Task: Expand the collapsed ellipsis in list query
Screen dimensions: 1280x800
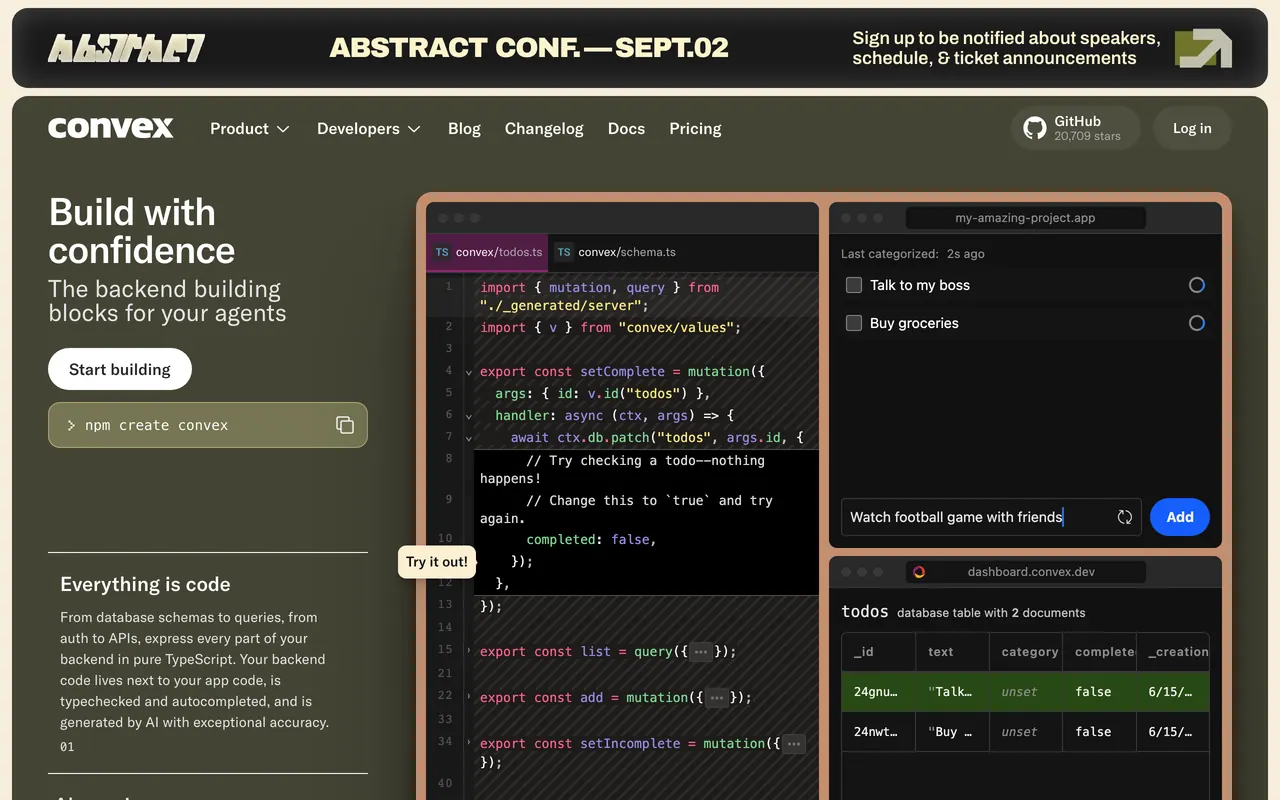Action: point(701,652)
